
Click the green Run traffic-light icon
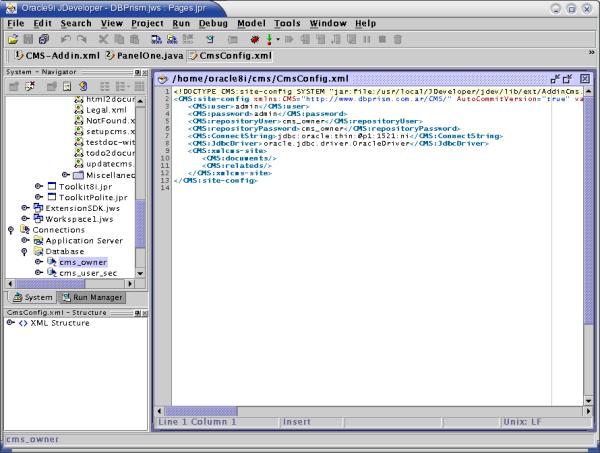(x=269, y=39)
